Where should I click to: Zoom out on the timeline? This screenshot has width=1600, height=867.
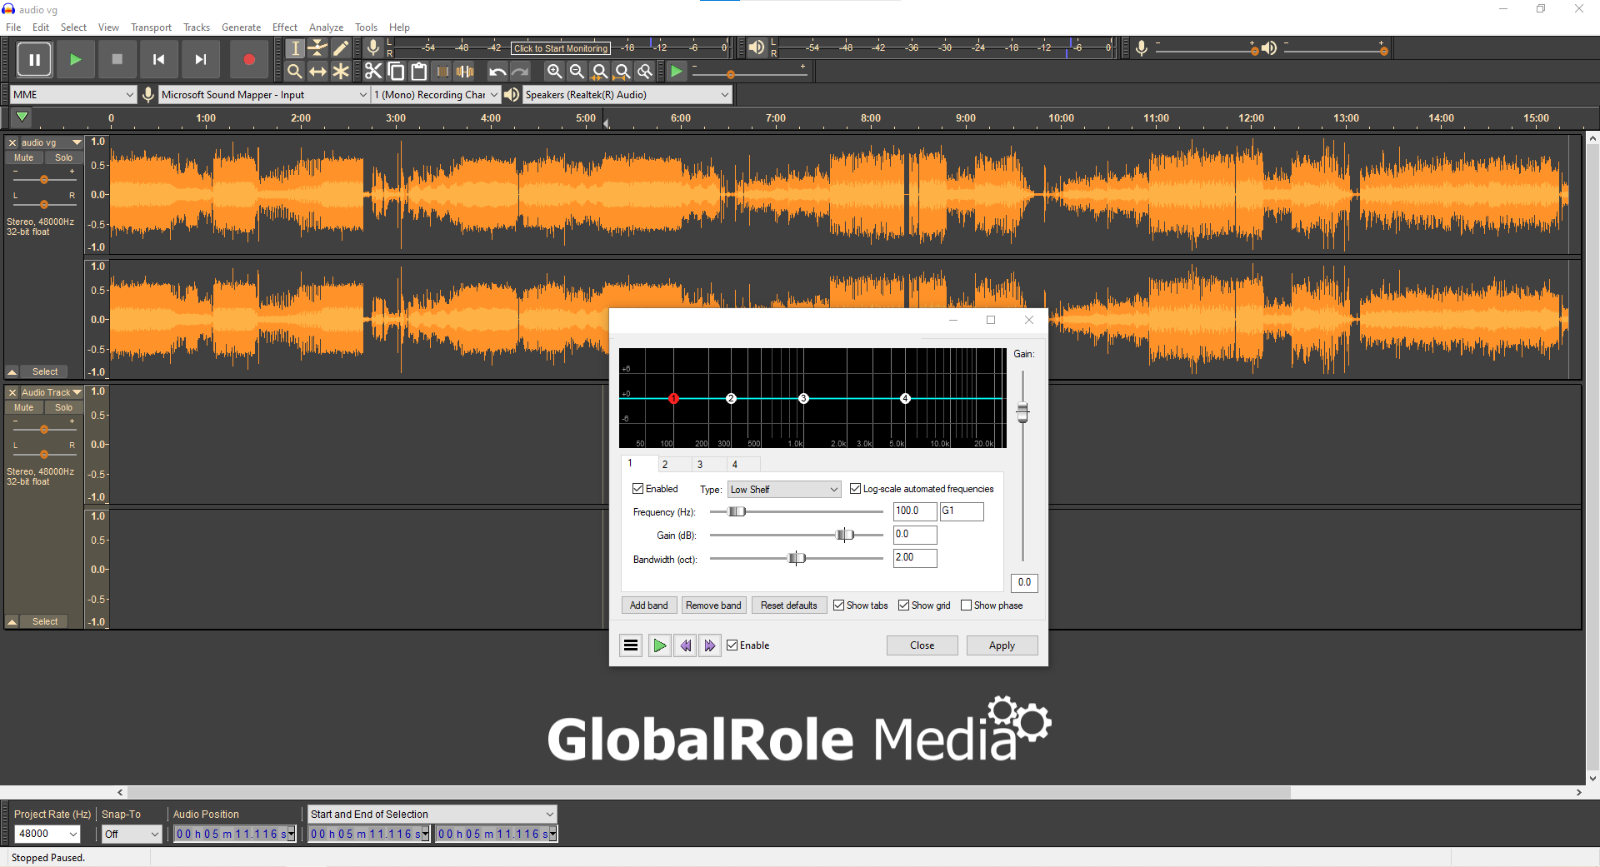pos(577,71)
